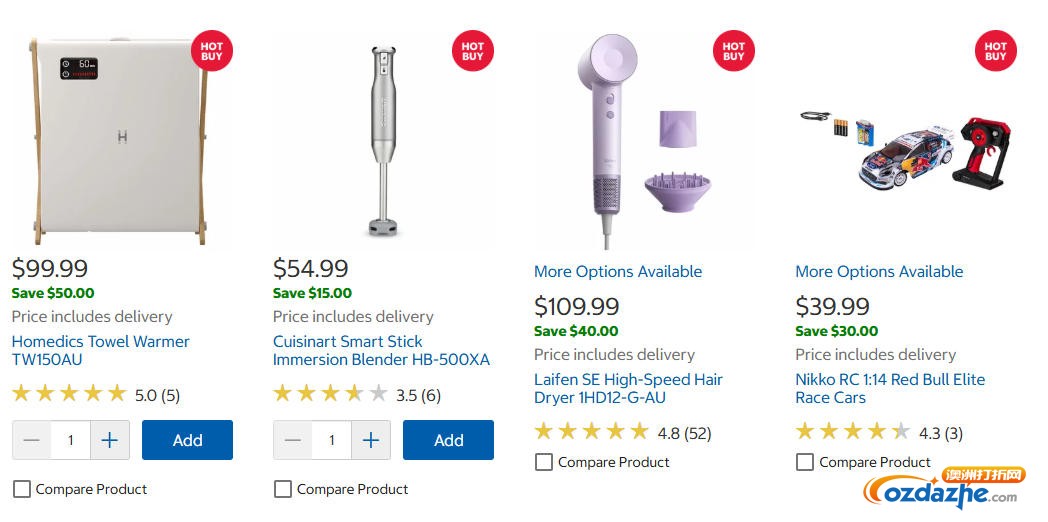Select Compare Product checkbox for Nikko RC car

pos(805,462)
